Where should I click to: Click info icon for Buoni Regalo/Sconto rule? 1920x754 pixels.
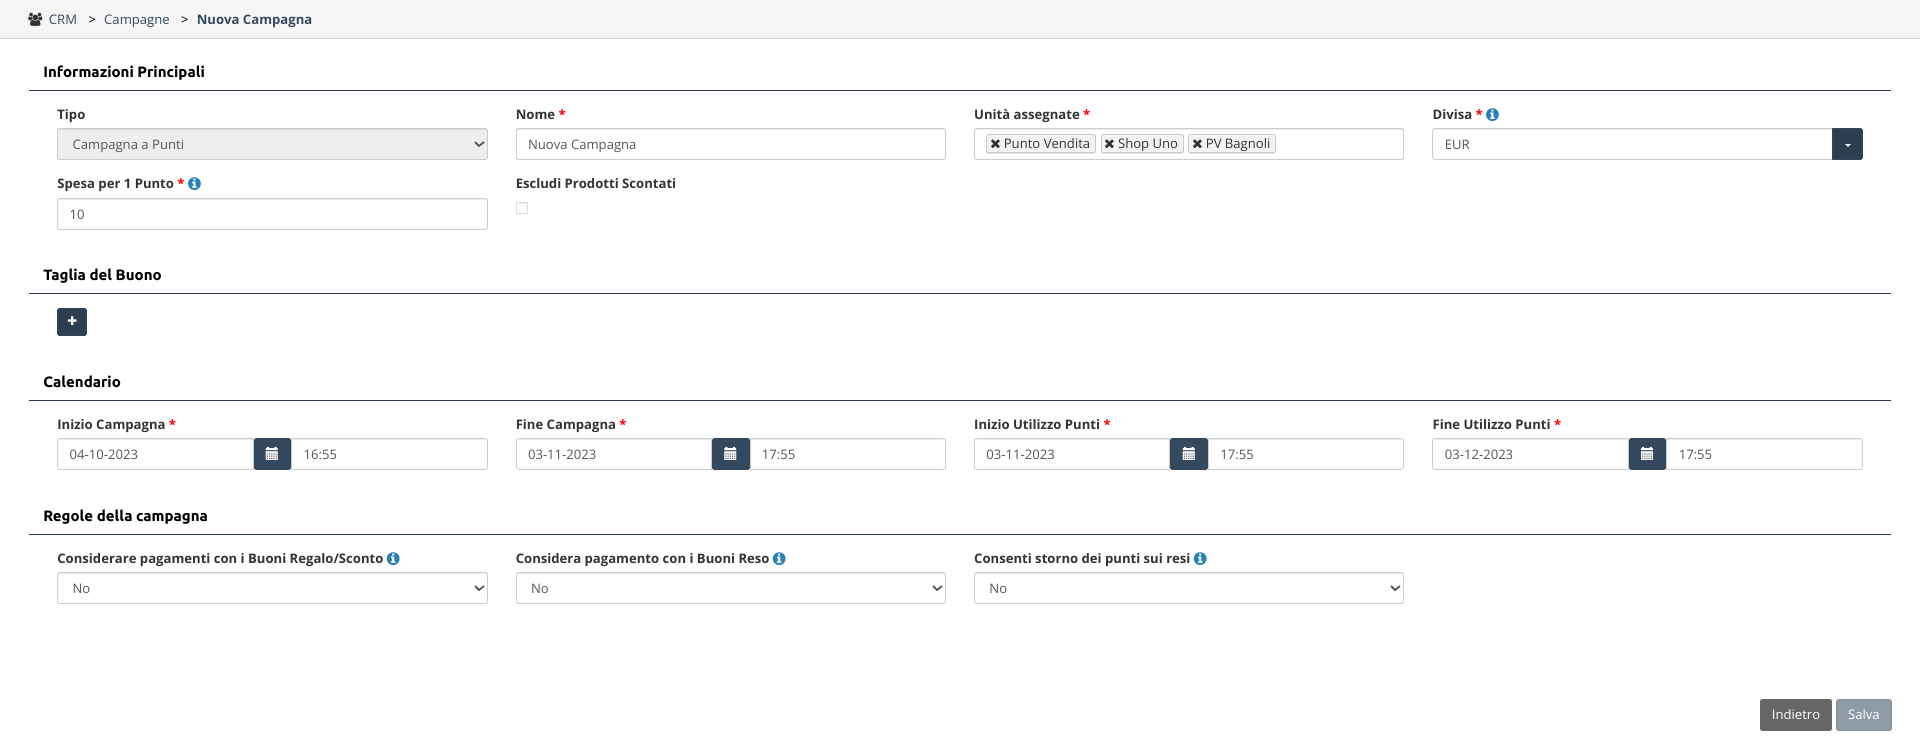coord(393,559)
